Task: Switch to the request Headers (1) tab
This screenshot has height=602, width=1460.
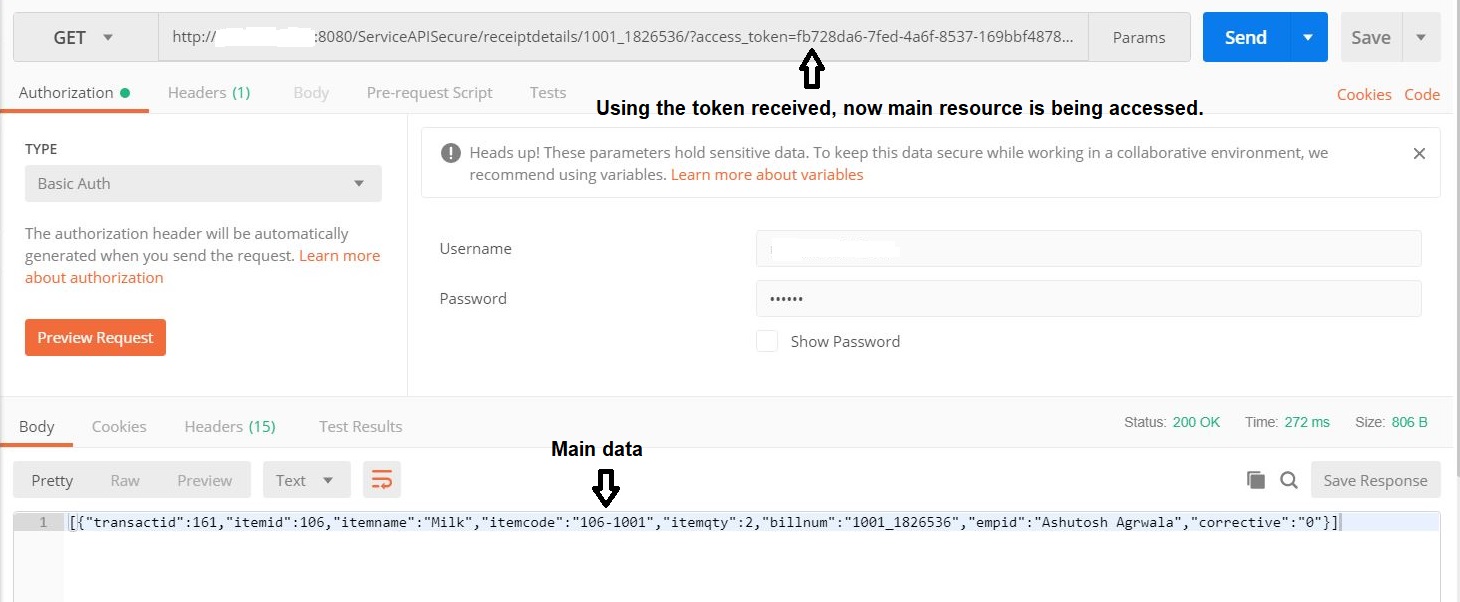Action: [x=208, y=92]
